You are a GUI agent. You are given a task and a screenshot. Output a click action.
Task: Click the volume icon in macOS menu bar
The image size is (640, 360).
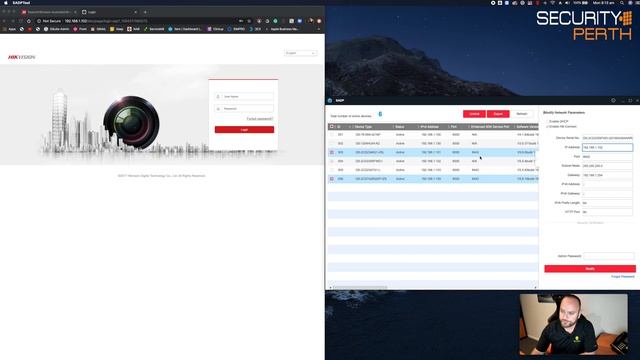coord(567,3)
